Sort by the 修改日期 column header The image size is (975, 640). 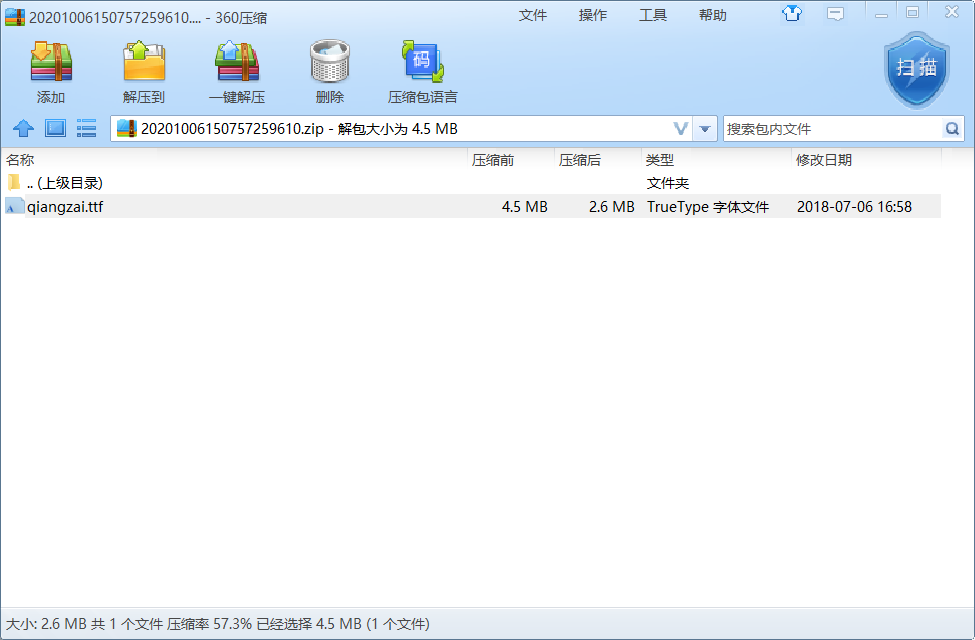click(x=823, y=160)
